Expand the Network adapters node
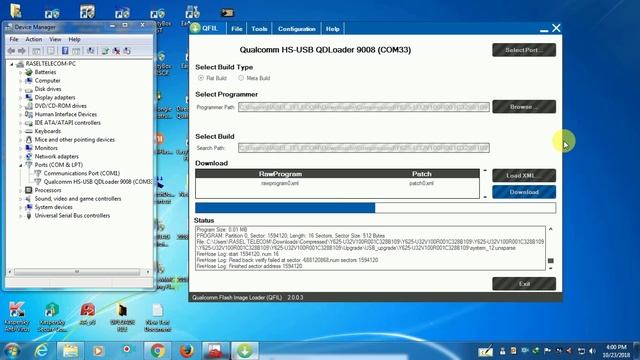This screenshot has width=640, height=360. (x=20, y=157)
